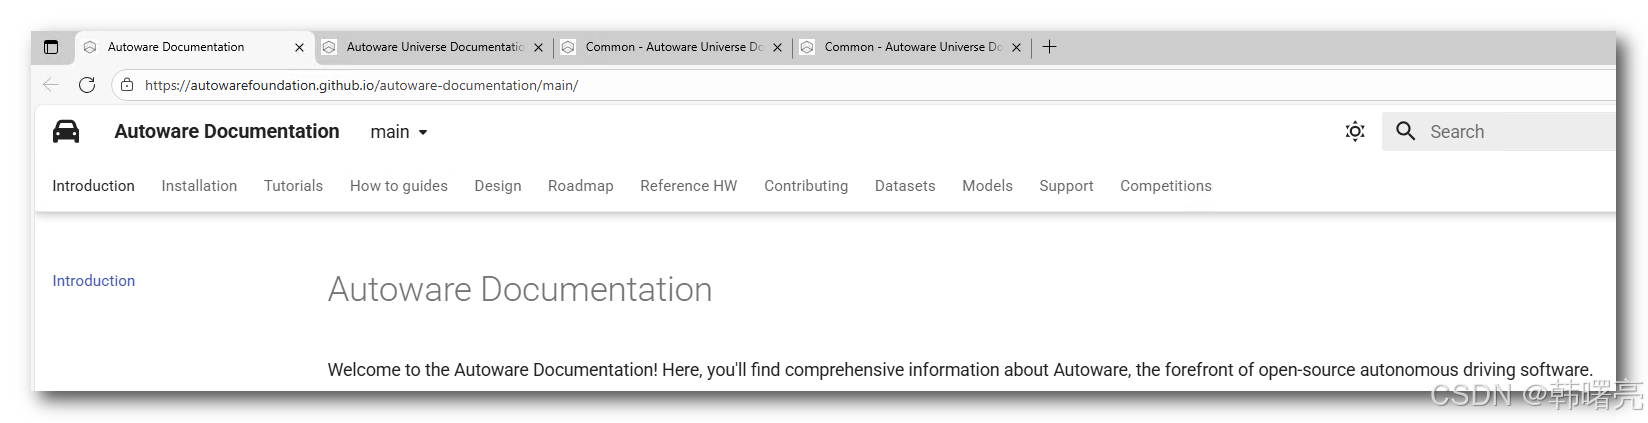Close the Autoware Documentation tab
Viewport: 1648px width, 423px height.
pos(299,47)
